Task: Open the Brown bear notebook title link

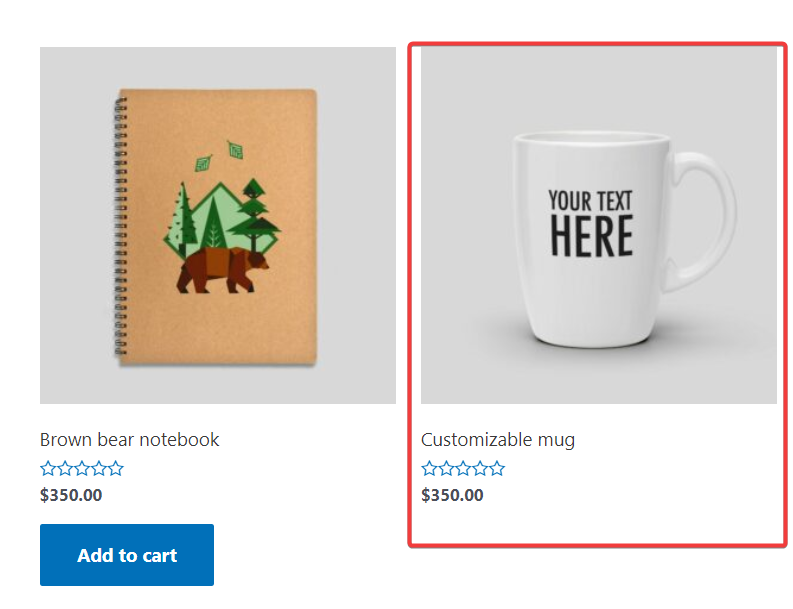Action: pos(129,439)
